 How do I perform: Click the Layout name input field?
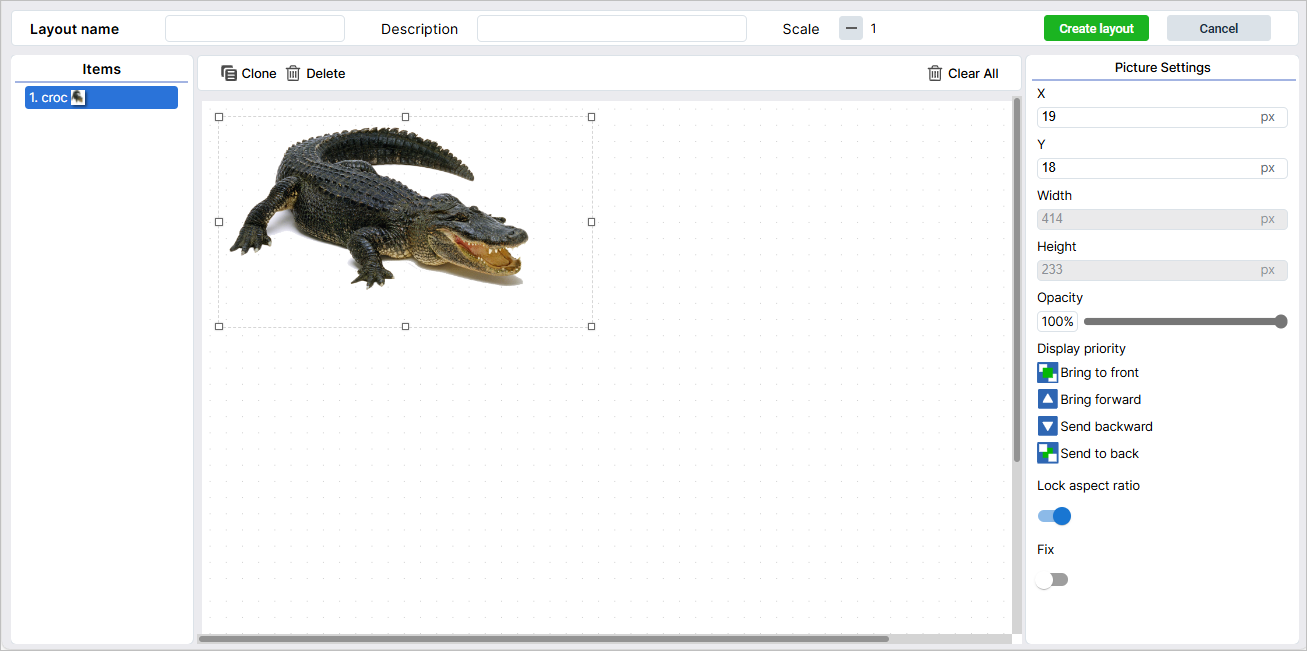click(x=254, y=29)
